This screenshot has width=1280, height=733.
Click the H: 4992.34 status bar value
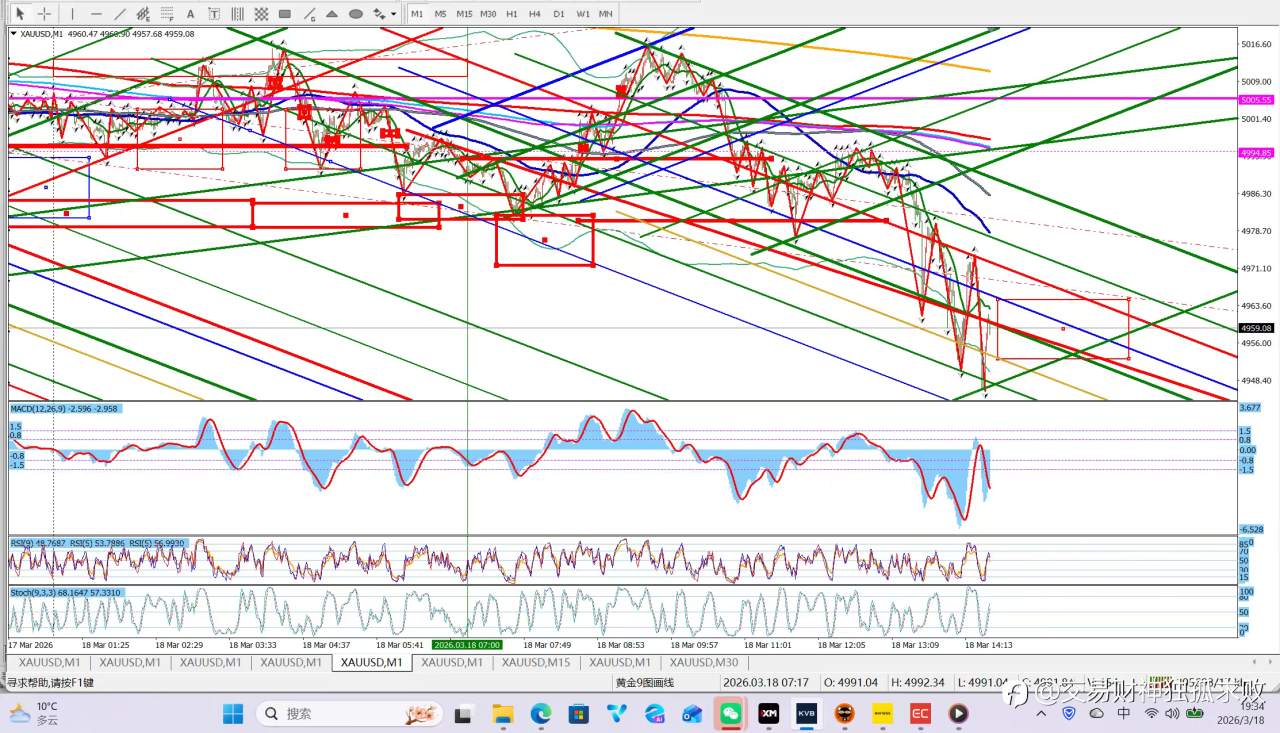pyautogui.click(x=916, y=683)
